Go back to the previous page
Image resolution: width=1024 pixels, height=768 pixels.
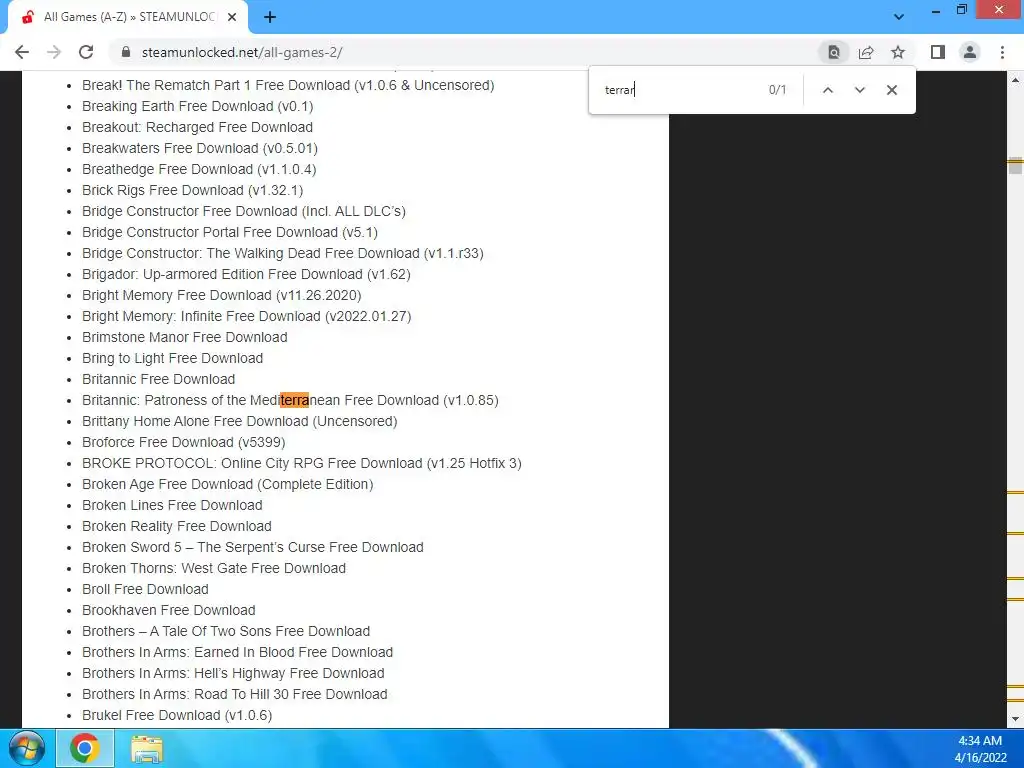pyautogui.click(x=22, y=52)
